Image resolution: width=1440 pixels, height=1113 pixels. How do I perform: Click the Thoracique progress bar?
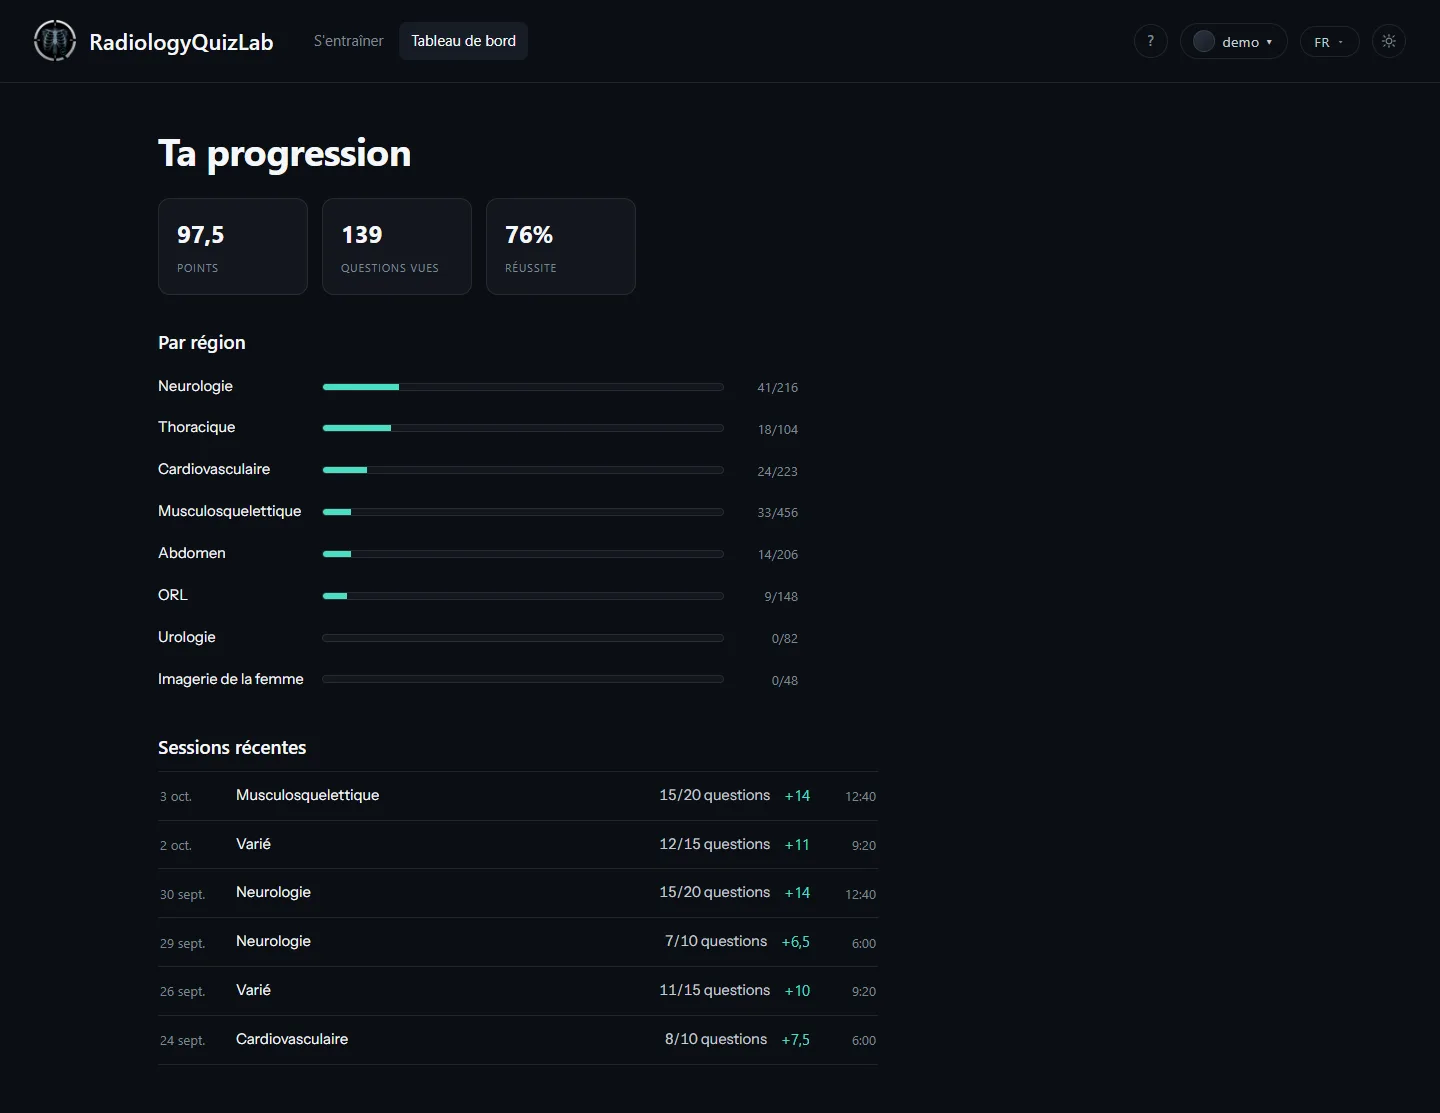point(523,428)
